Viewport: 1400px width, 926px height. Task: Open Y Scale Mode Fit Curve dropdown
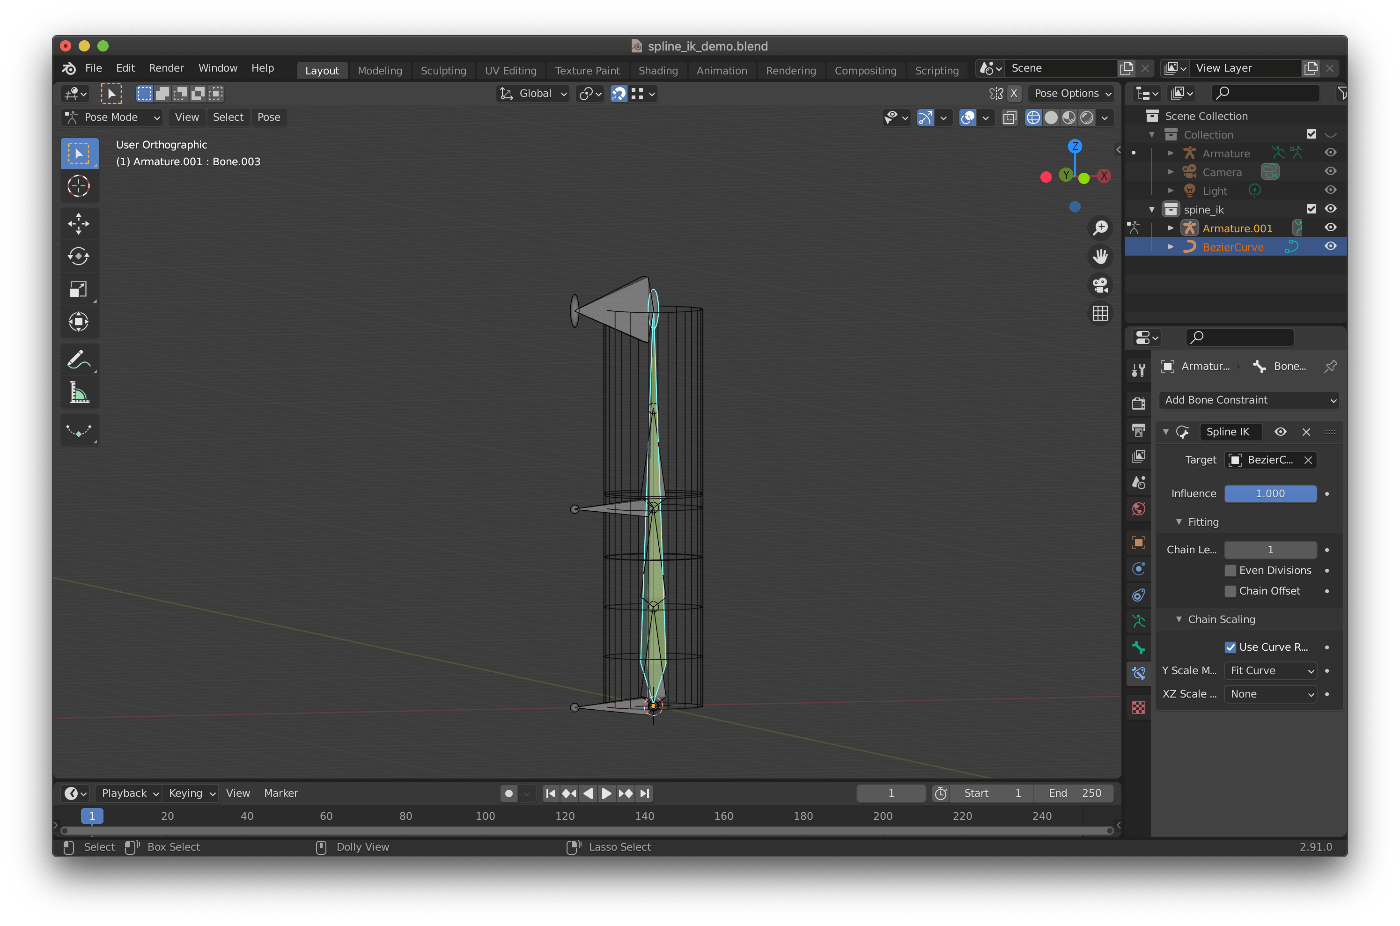pos(1271,671)
